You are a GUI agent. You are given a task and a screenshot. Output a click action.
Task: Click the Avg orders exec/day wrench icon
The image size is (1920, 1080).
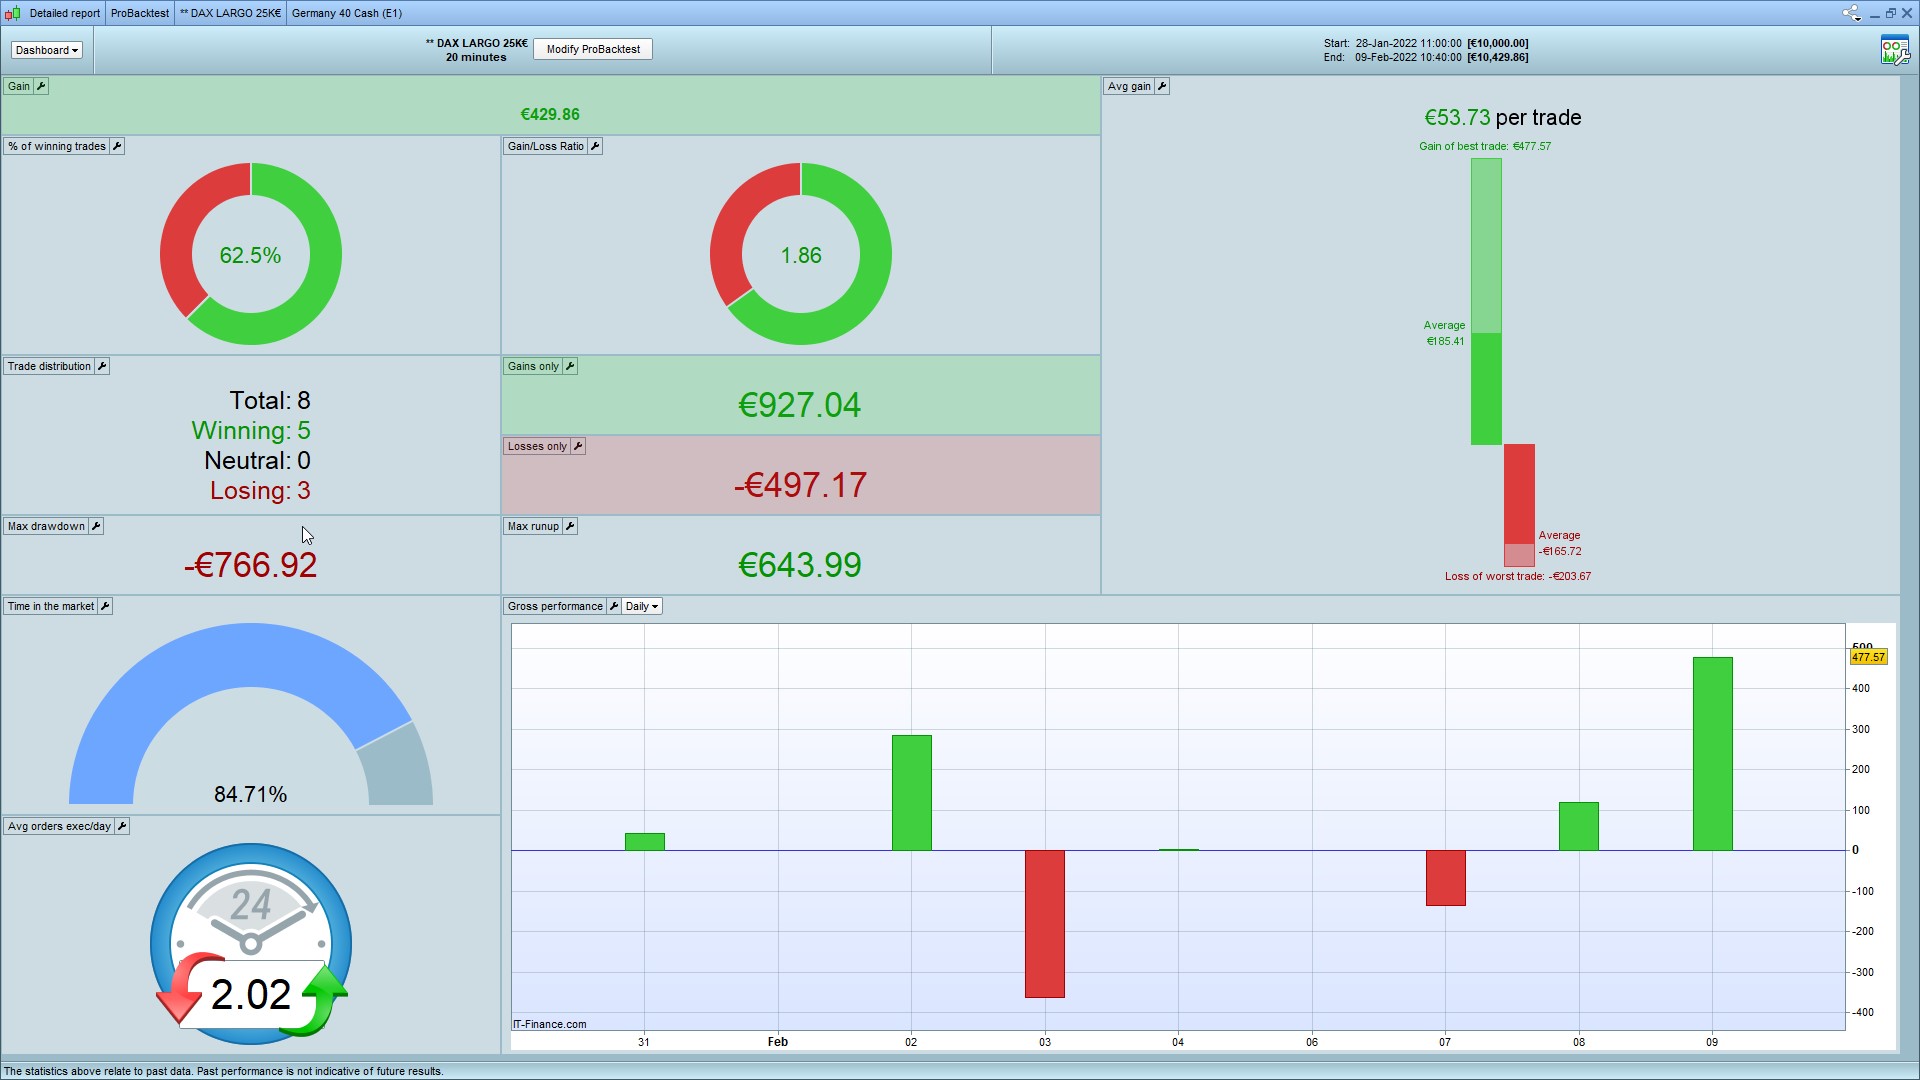(x=122, y=826)
